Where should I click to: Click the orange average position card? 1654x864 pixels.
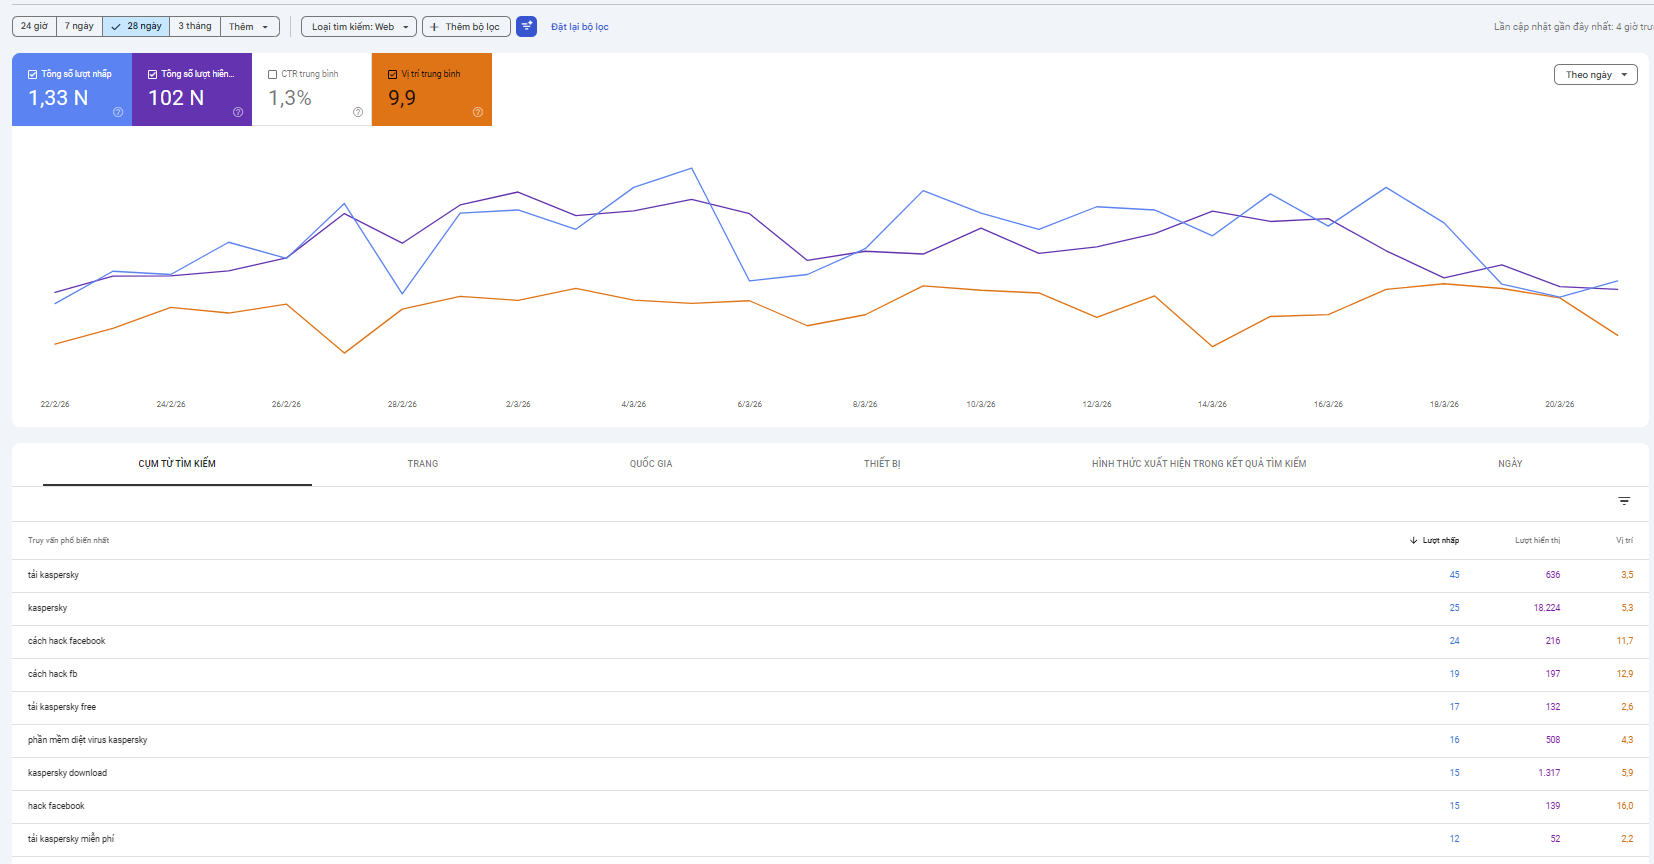pyautogui.click(x=432, y=89)
